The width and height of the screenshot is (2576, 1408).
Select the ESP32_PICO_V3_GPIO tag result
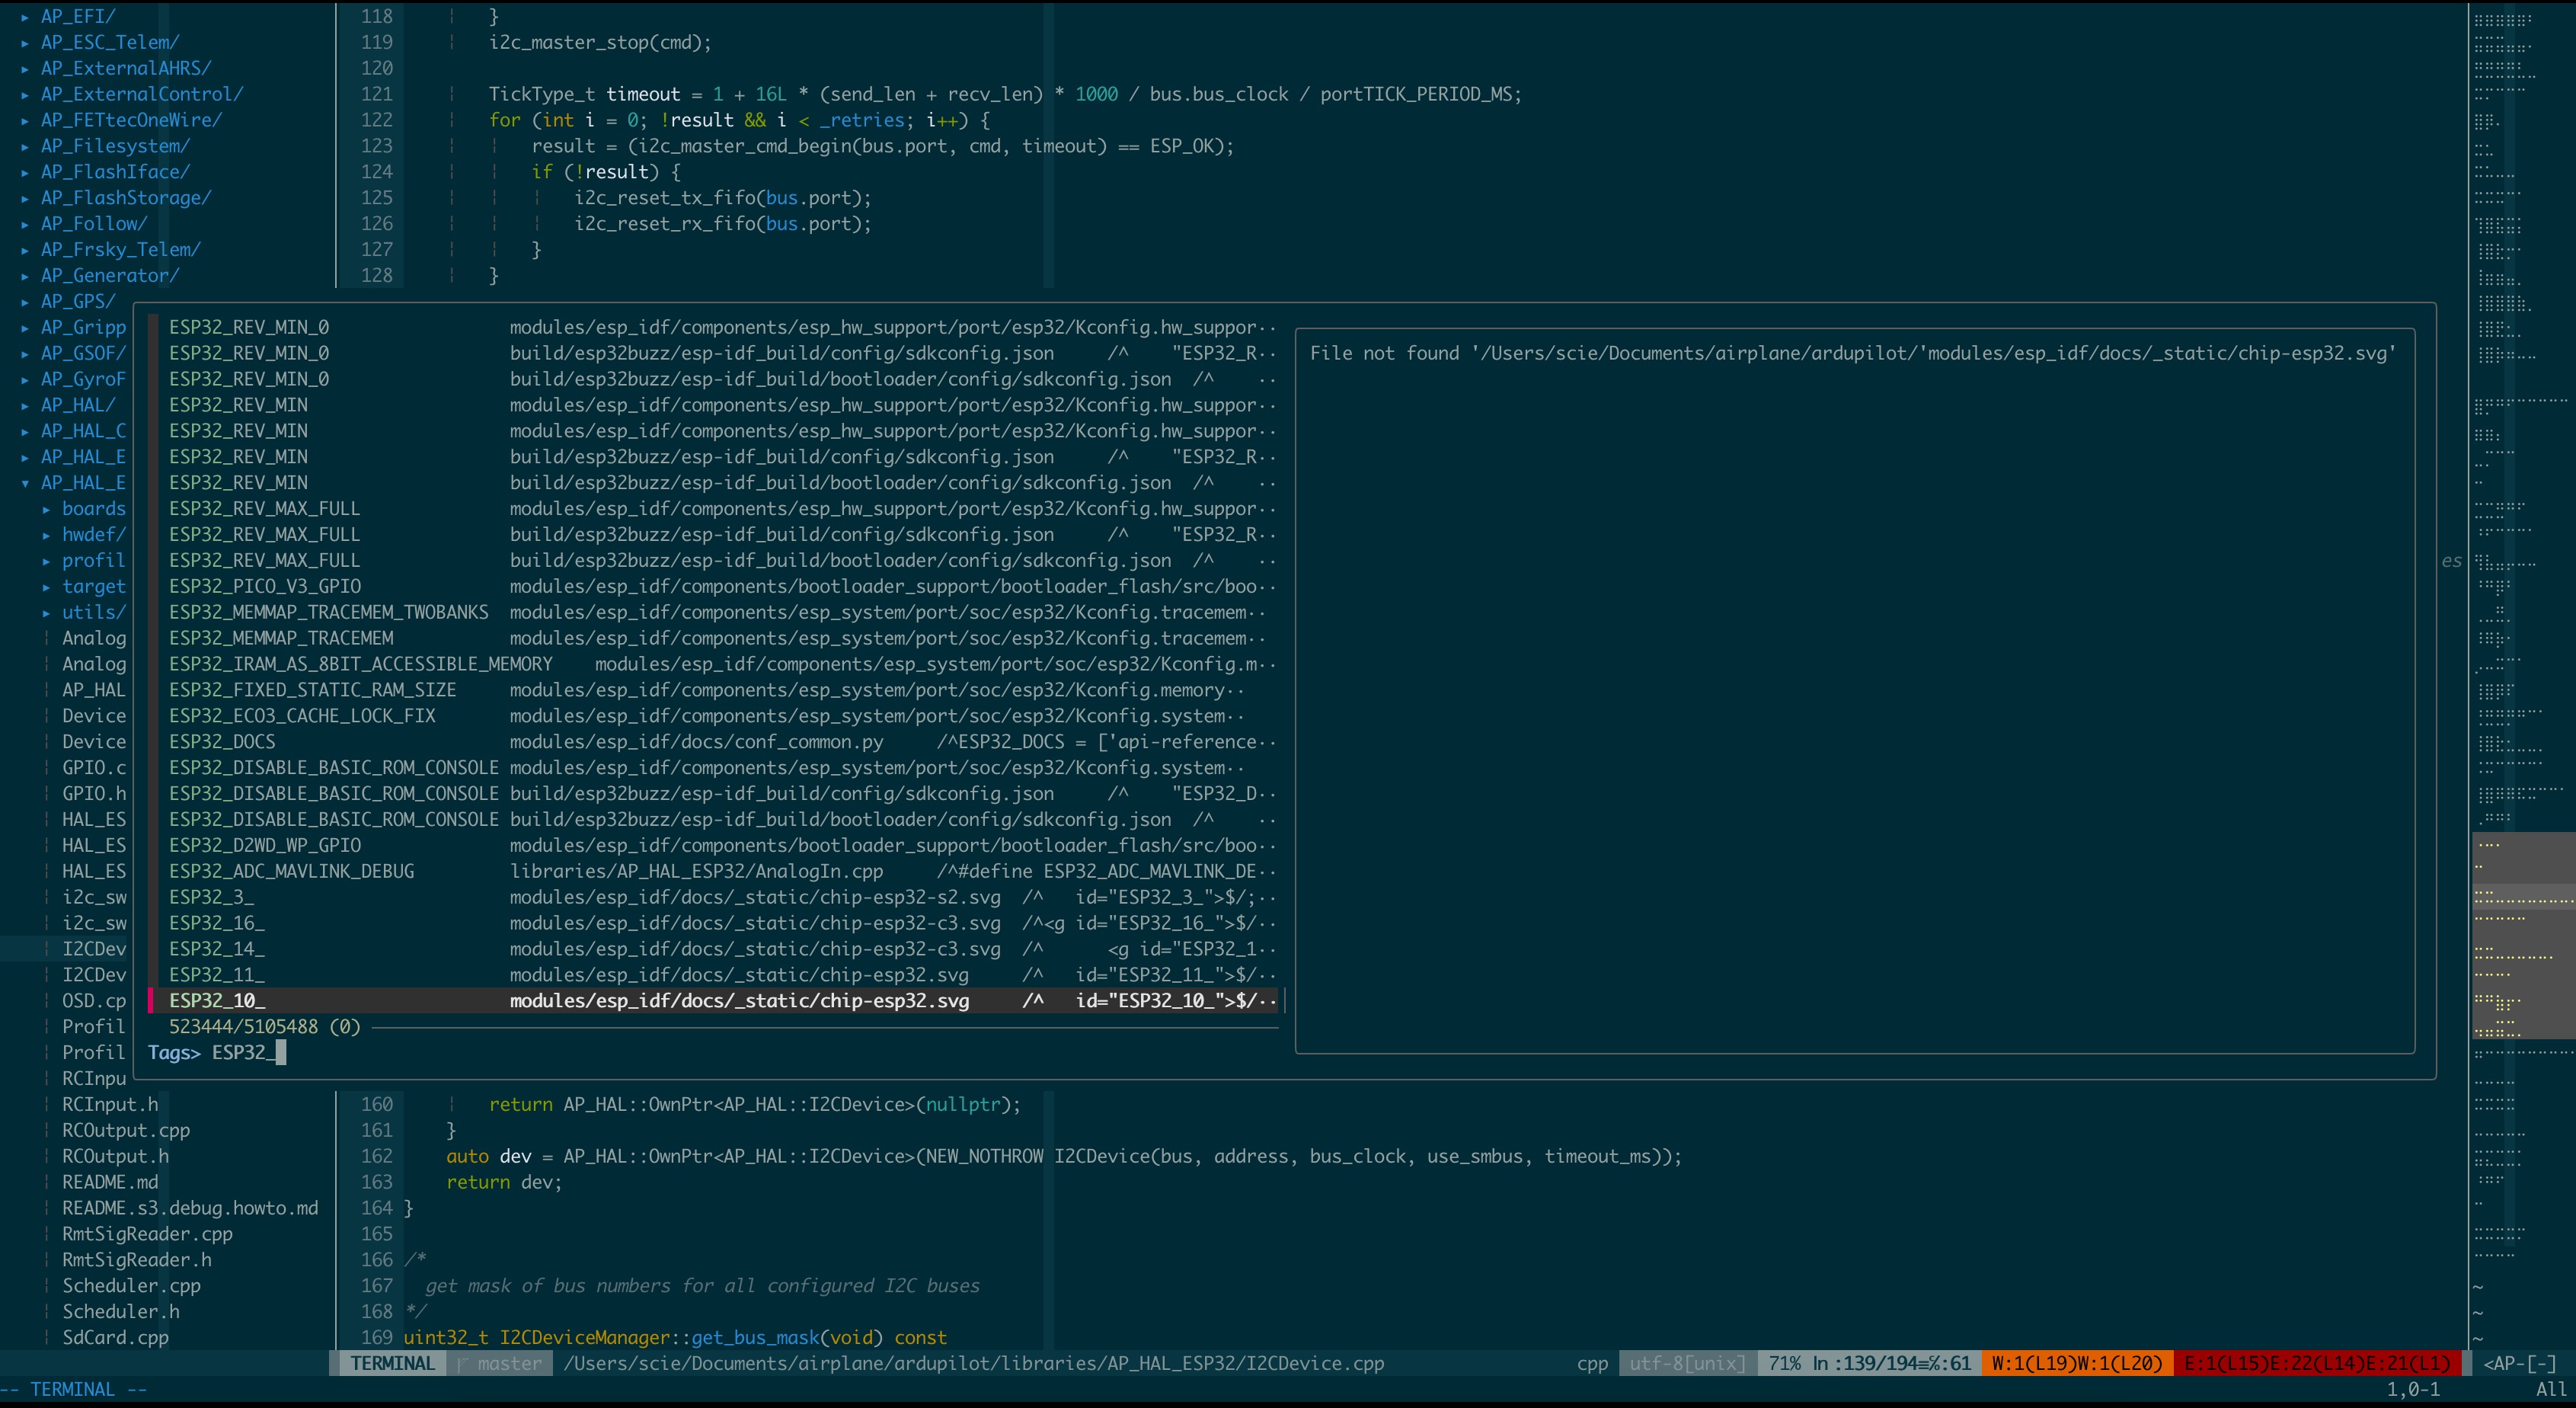pyautogui.click(x=714, y=587)
